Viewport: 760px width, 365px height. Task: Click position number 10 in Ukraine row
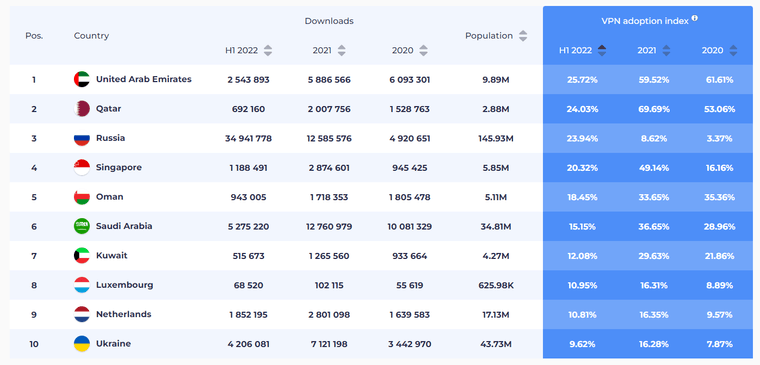(34, 345)
